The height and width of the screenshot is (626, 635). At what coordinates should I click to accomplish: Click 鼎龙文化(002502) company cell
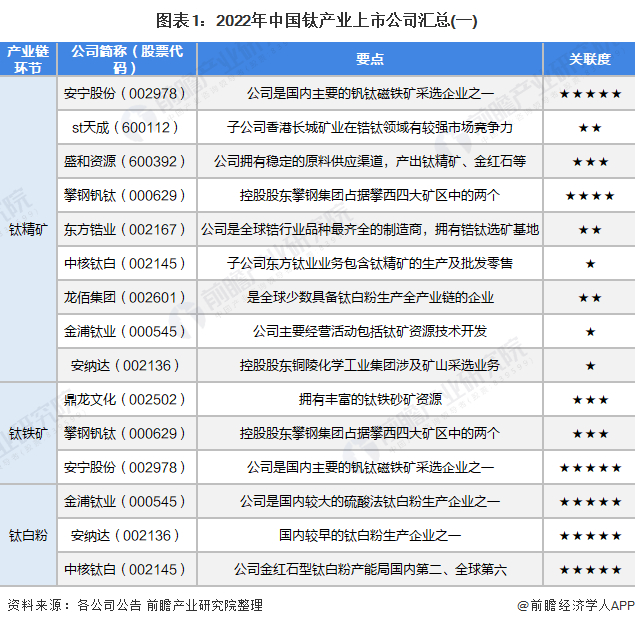[x=125, y=400]
